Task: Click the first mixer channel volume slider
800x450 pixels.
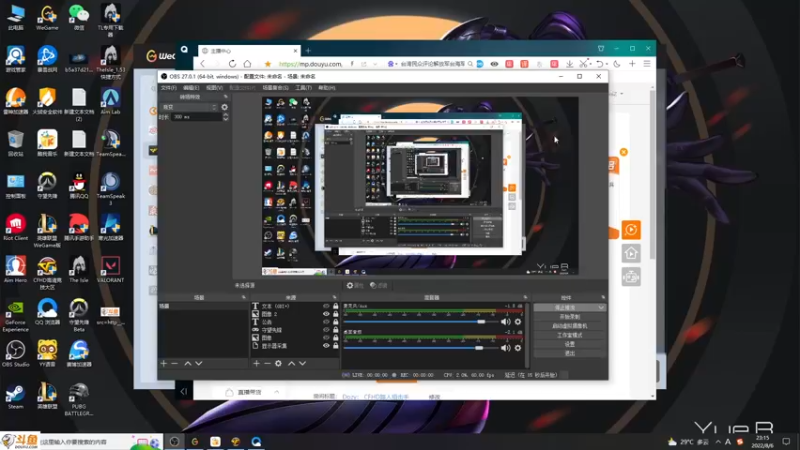Action: pyautogui.click(x=420, y=322)
